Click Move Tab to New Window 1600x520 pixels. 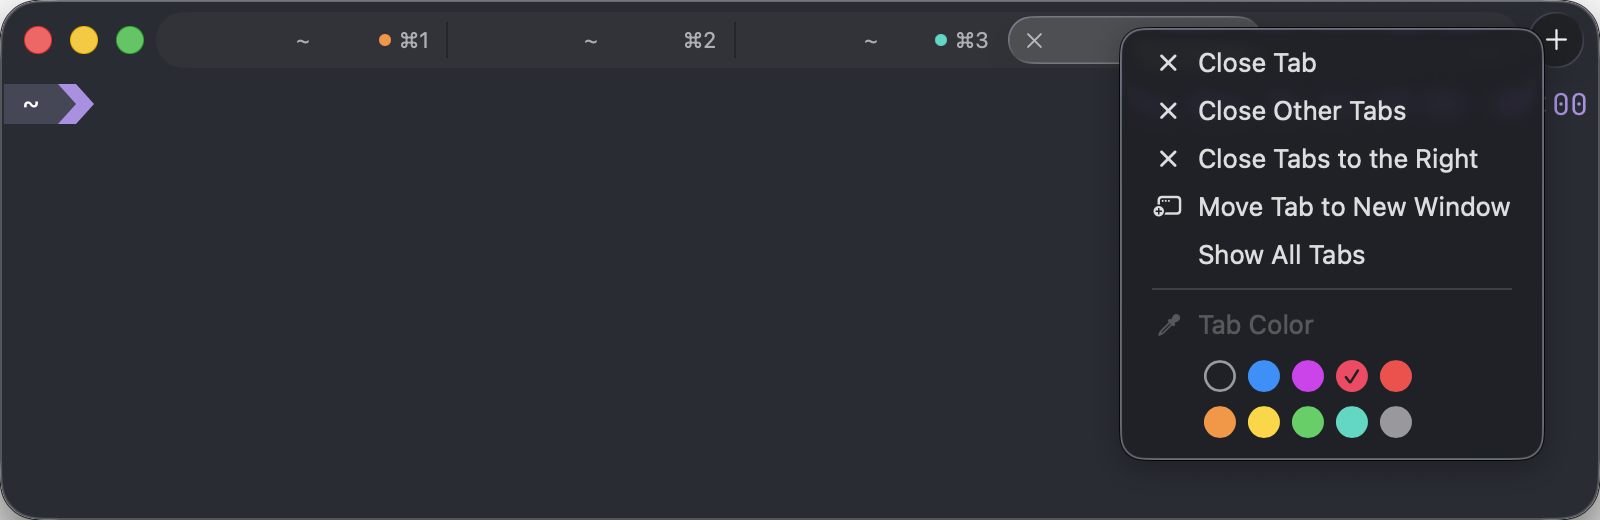(x=1353, y=207)
